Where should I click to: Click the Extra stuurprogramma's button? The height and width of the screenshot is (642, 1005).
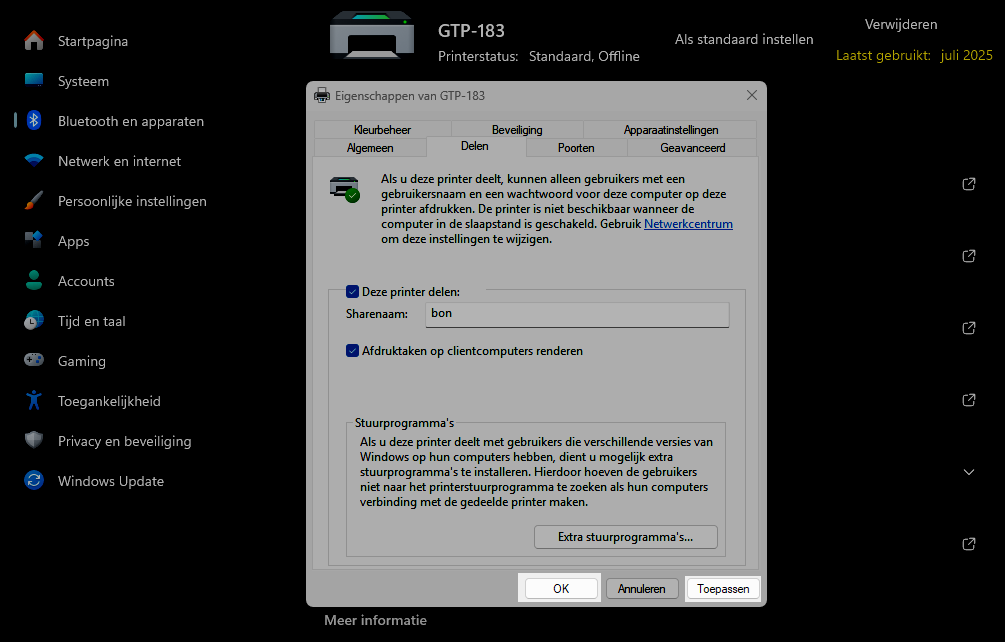pos(625,537)
